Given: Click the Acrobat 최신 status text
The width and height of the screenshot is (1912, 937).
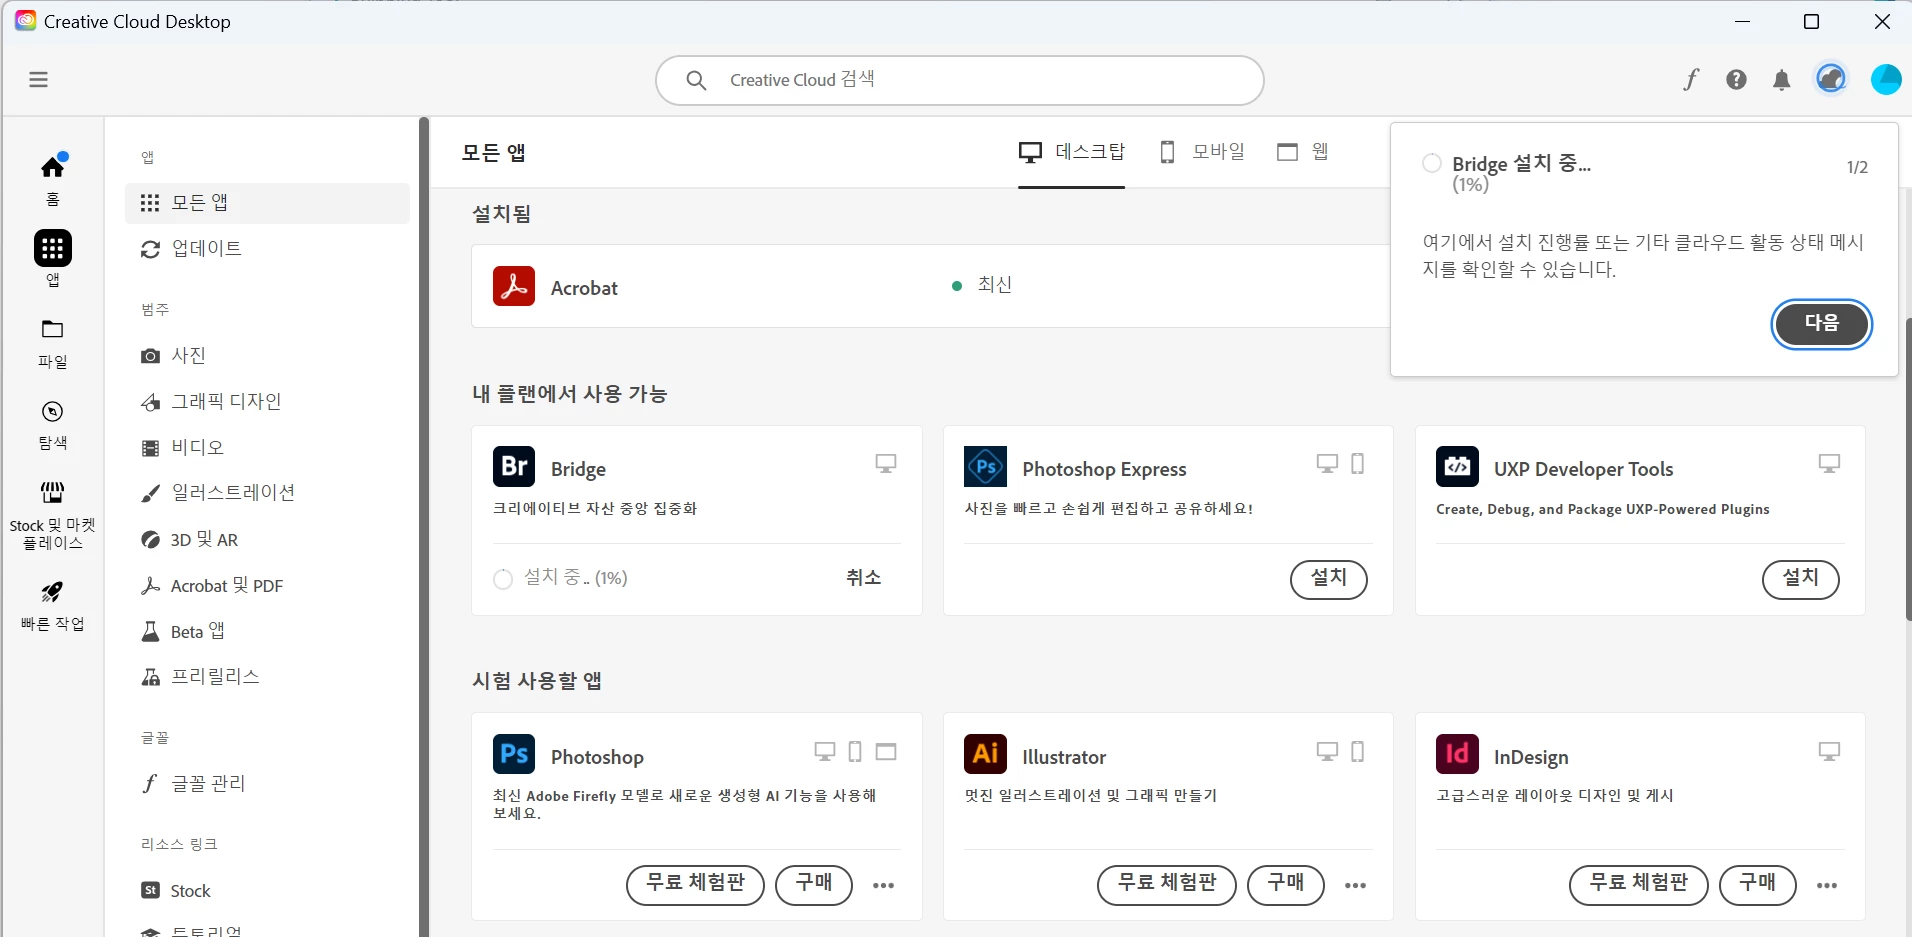Looking at the screenshot, I should coord(995,285).
